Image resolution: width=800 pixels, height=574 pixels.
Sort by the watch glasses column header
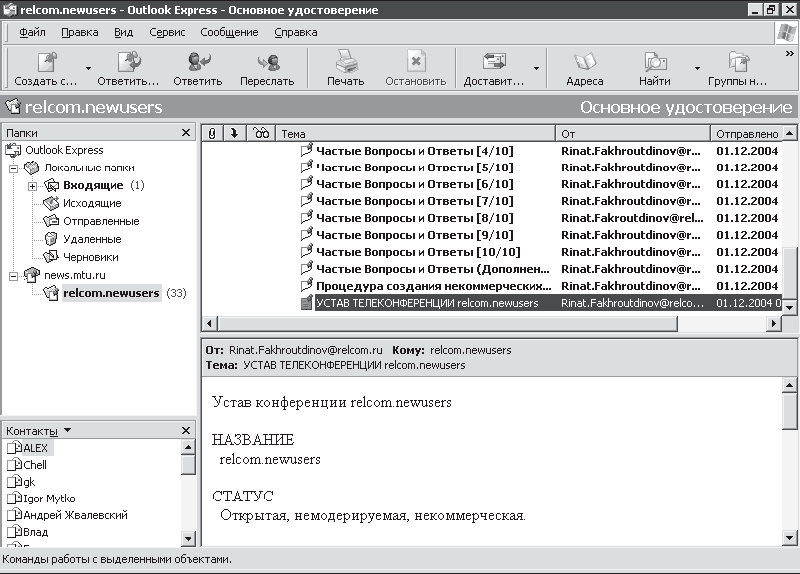[261, 134]
